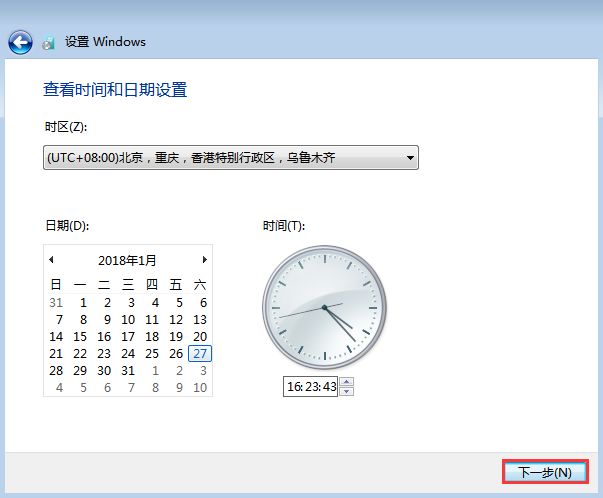Select the black January 31 date
603x498 pixels.
(x=128, y=370)
